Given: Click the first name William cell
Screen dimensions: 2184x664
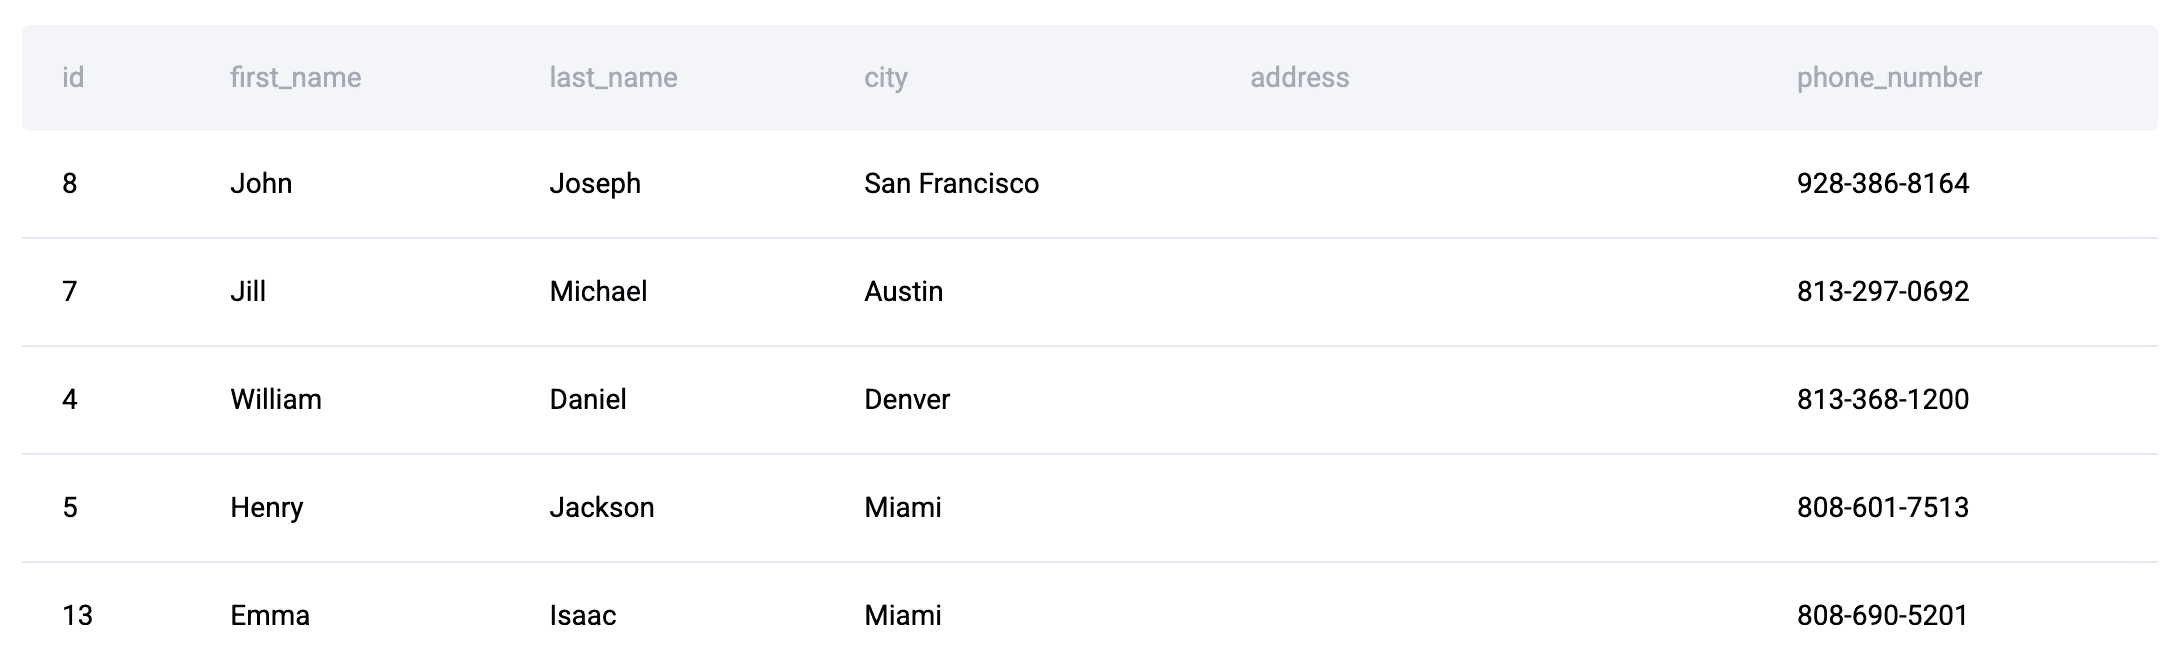Looking at the screenshot, I should [276, 400].
